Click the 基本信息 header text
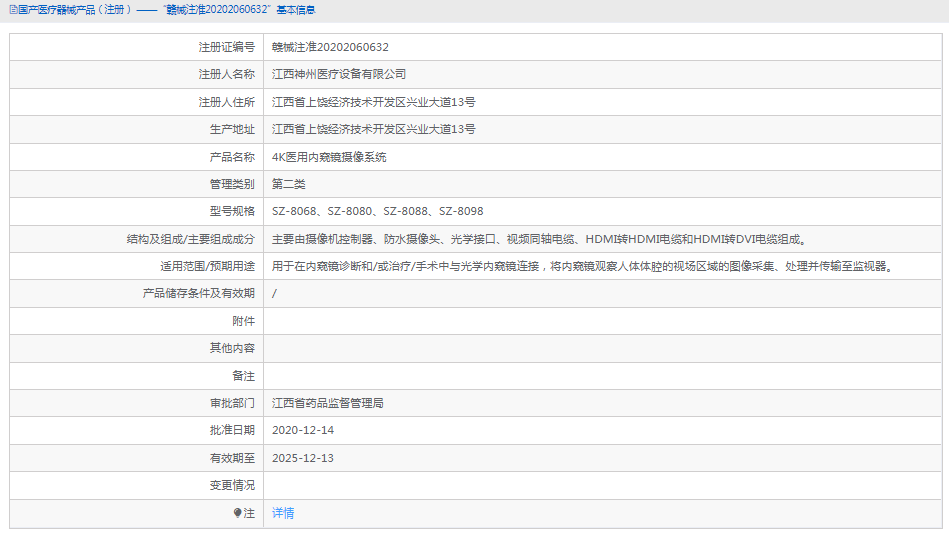This screenshot has width=949, height=533. 296,10
